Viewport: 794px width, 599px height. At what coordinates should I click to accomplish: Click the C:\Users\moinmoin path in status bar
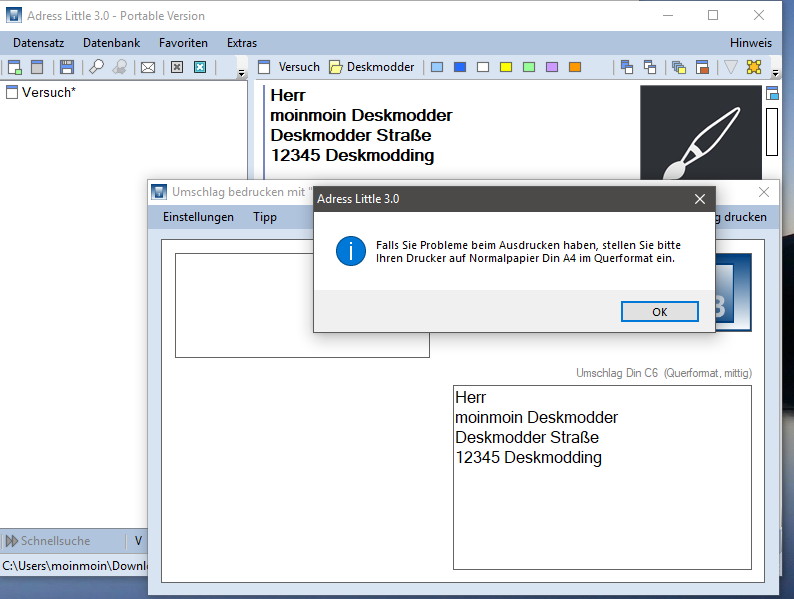tap(75, 566)
